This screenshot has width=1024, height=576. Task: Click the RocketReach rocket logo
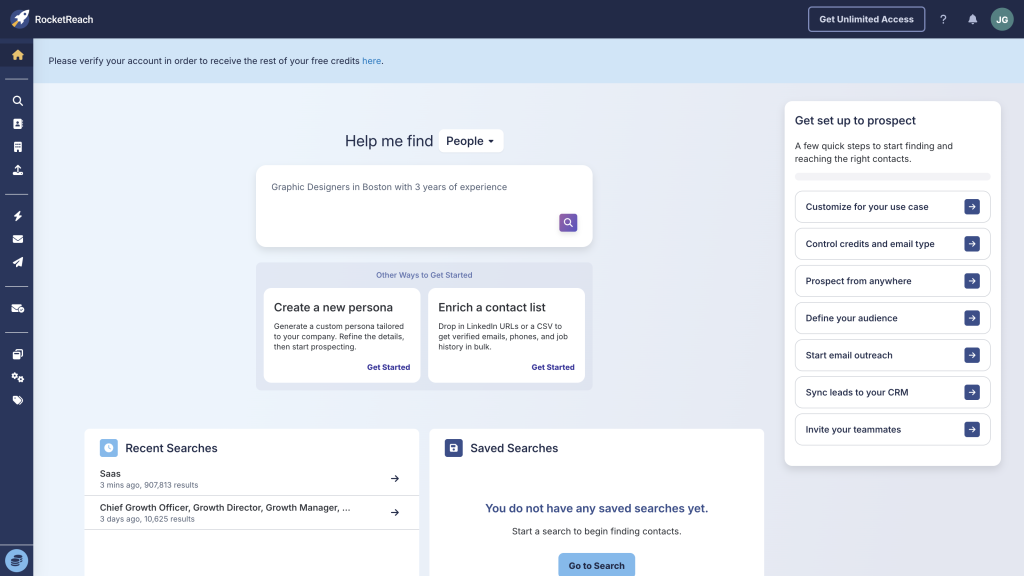[20, 19]
